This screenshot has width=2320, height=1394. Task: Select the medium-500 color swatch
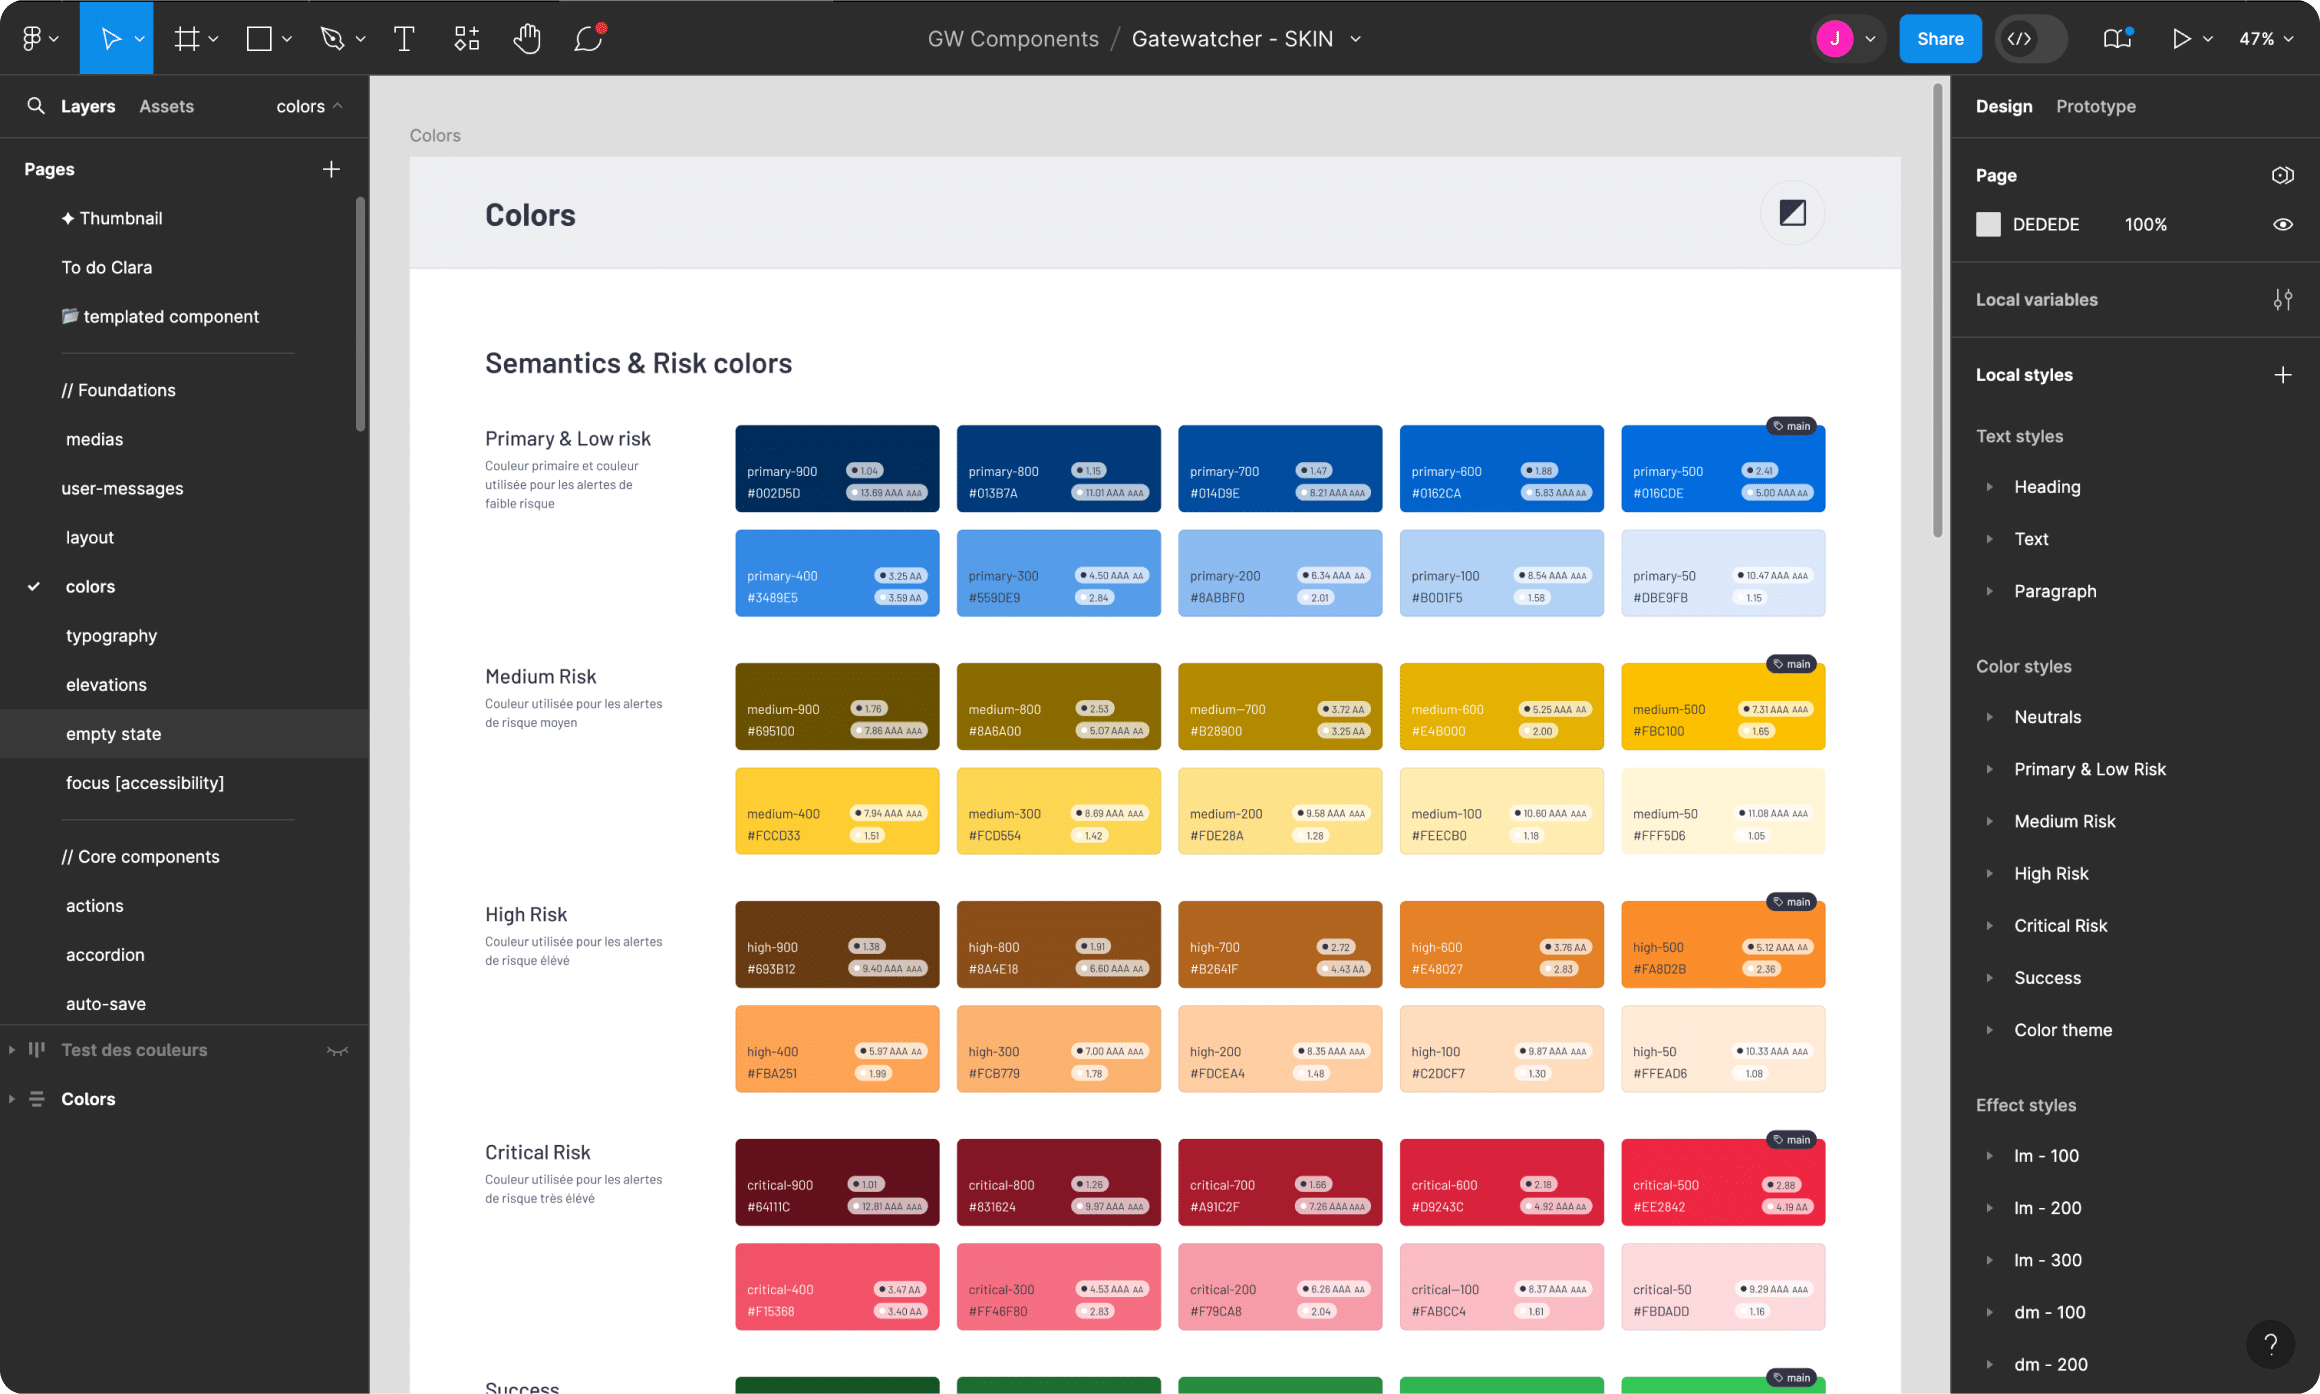coord(1723,706)
